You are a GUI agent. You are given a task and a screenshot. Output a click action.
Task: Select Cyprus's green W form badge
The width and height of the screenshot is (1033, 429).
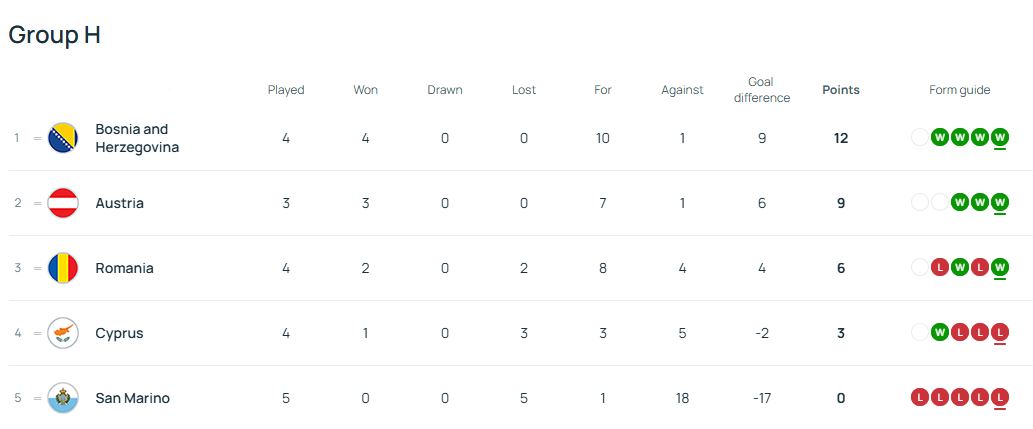(x=940, y=333)
